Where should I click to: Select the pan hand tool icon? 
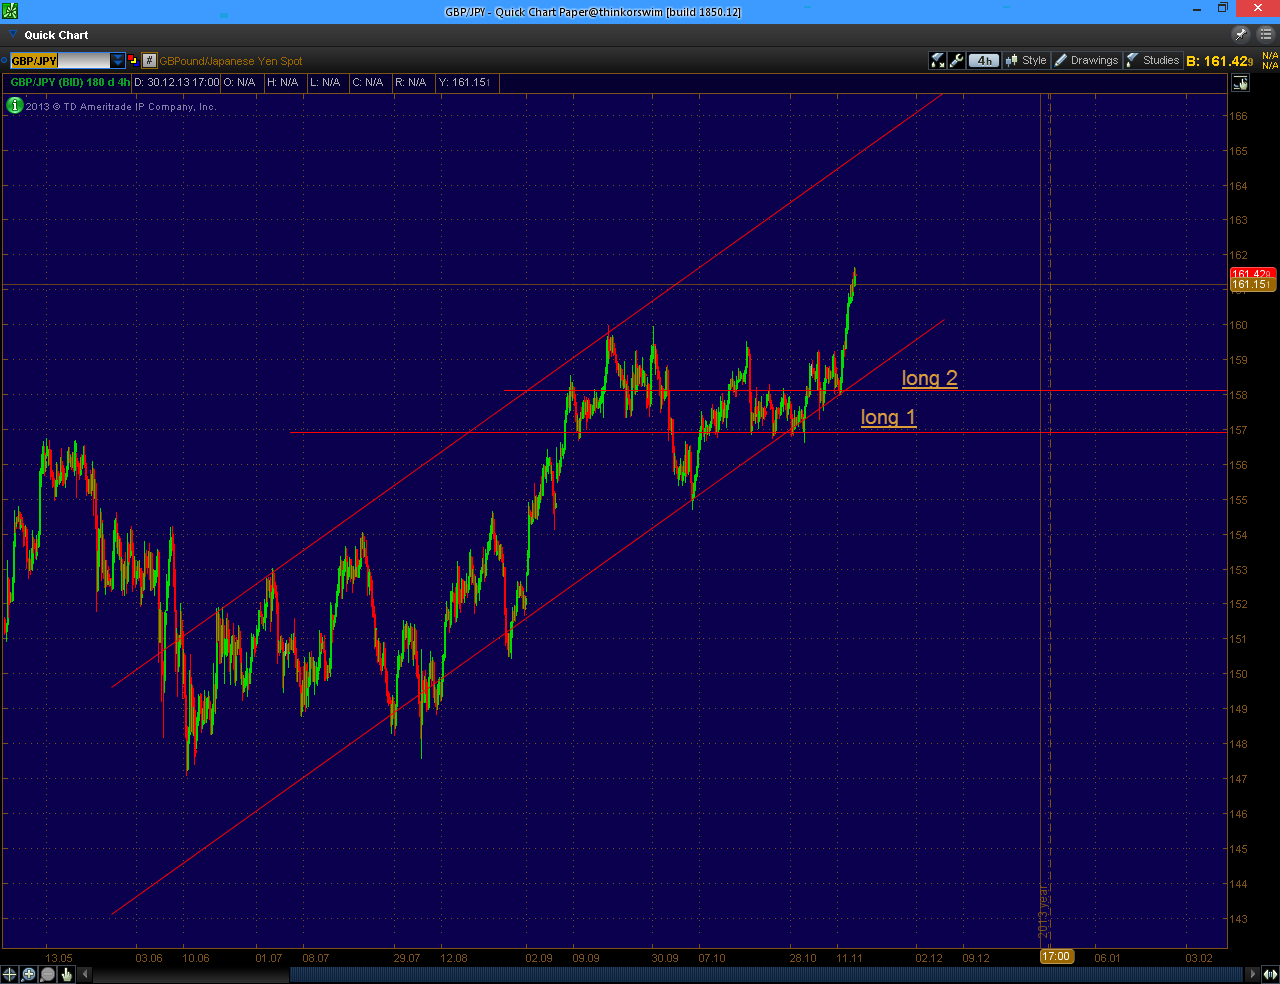pyautogui.click(x=67, y=974)
